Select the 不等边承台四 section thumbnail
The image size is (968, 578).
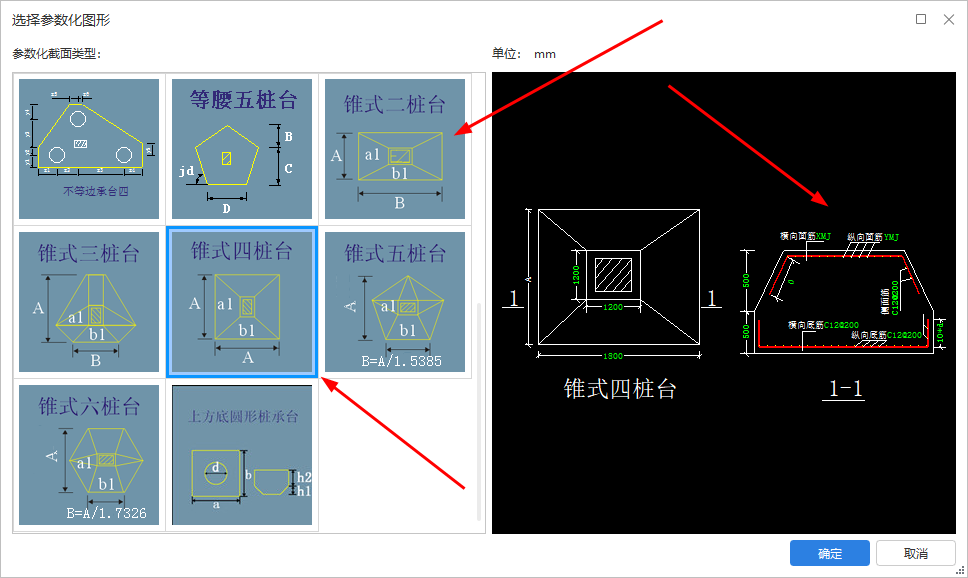pyautogui.click(x=89, y=149)
